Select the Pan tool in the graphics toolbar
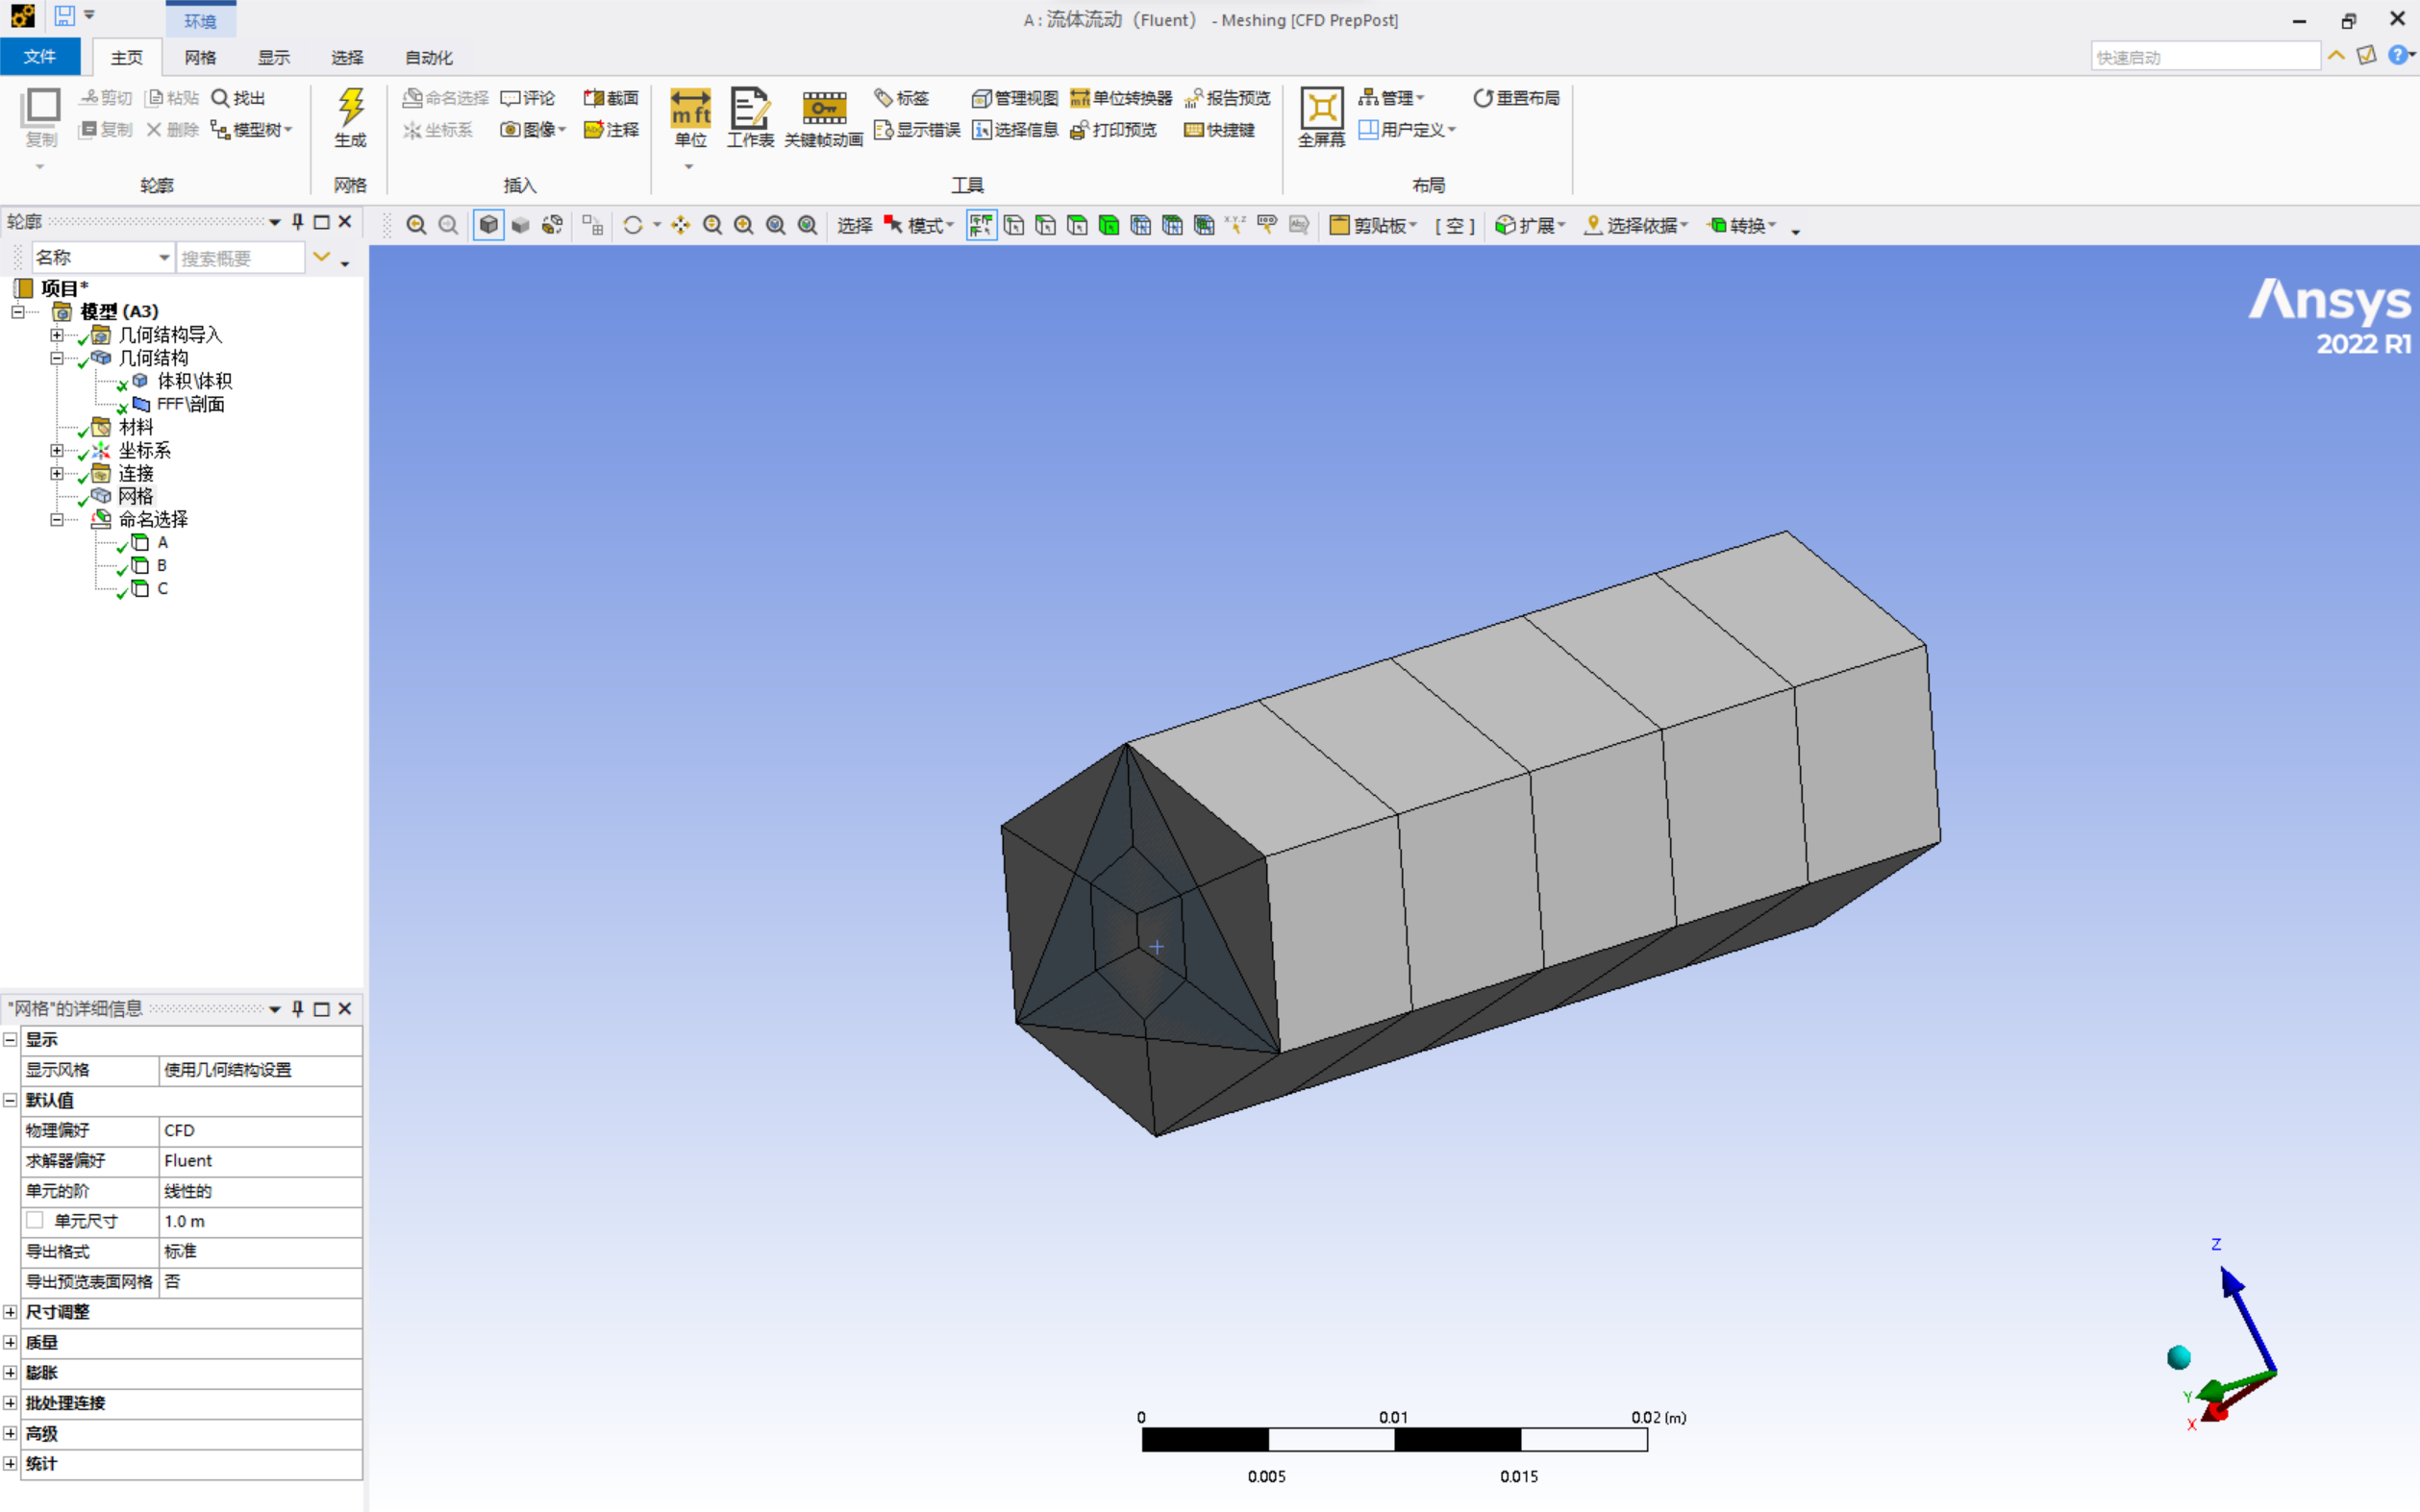2420x1512 pixels. [x=681, y=225]
